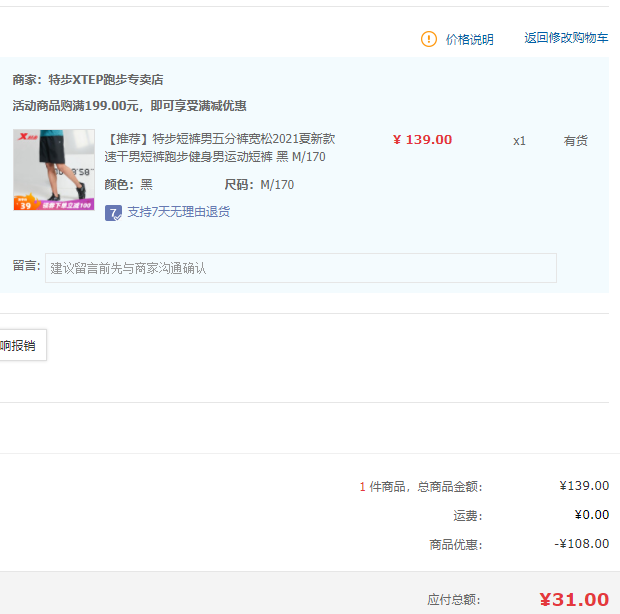Open 支持7天无理由退货 return policy link
620x614 pixels.
click(178, 212)
